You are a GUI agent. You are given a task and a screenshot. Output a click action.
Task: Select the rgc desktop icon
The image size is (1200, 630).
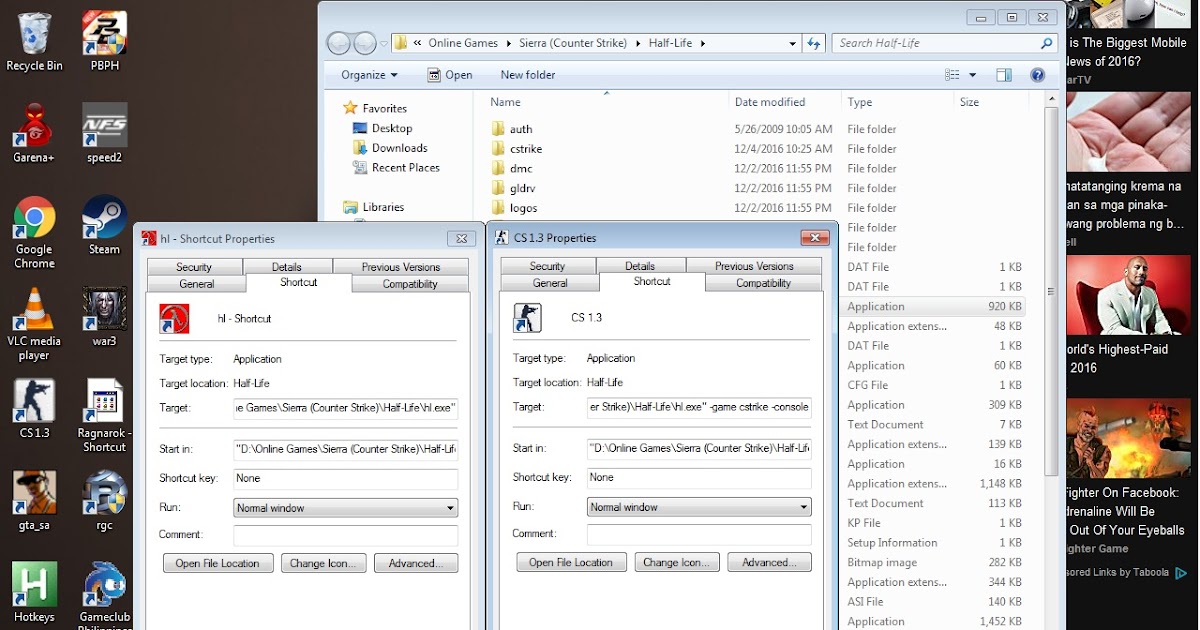(104, 501)
